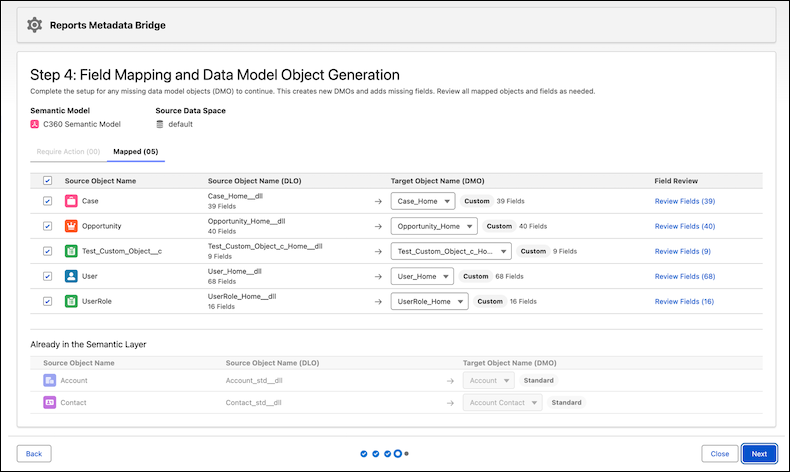
Task: Click the Source Object Name (DLO) header in top table
Action: 254,181
